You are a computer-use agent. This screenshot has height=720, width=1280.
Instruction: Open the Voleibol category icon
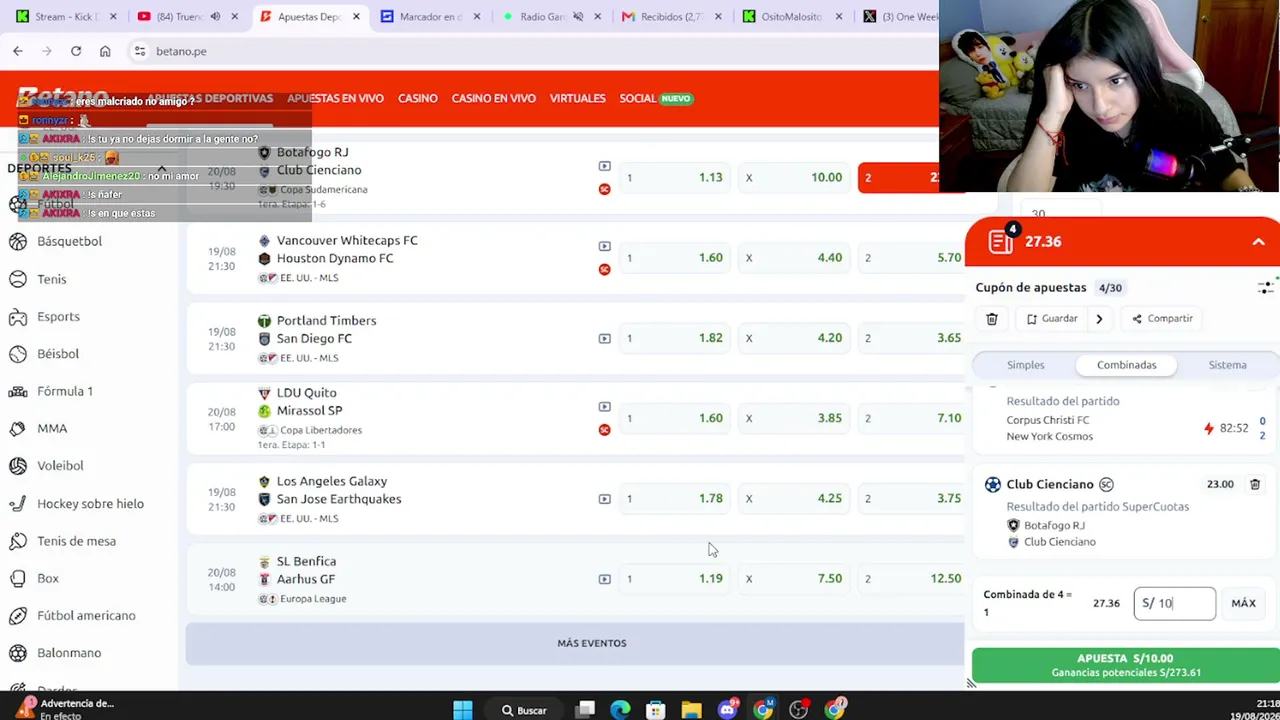click(18, 466)
